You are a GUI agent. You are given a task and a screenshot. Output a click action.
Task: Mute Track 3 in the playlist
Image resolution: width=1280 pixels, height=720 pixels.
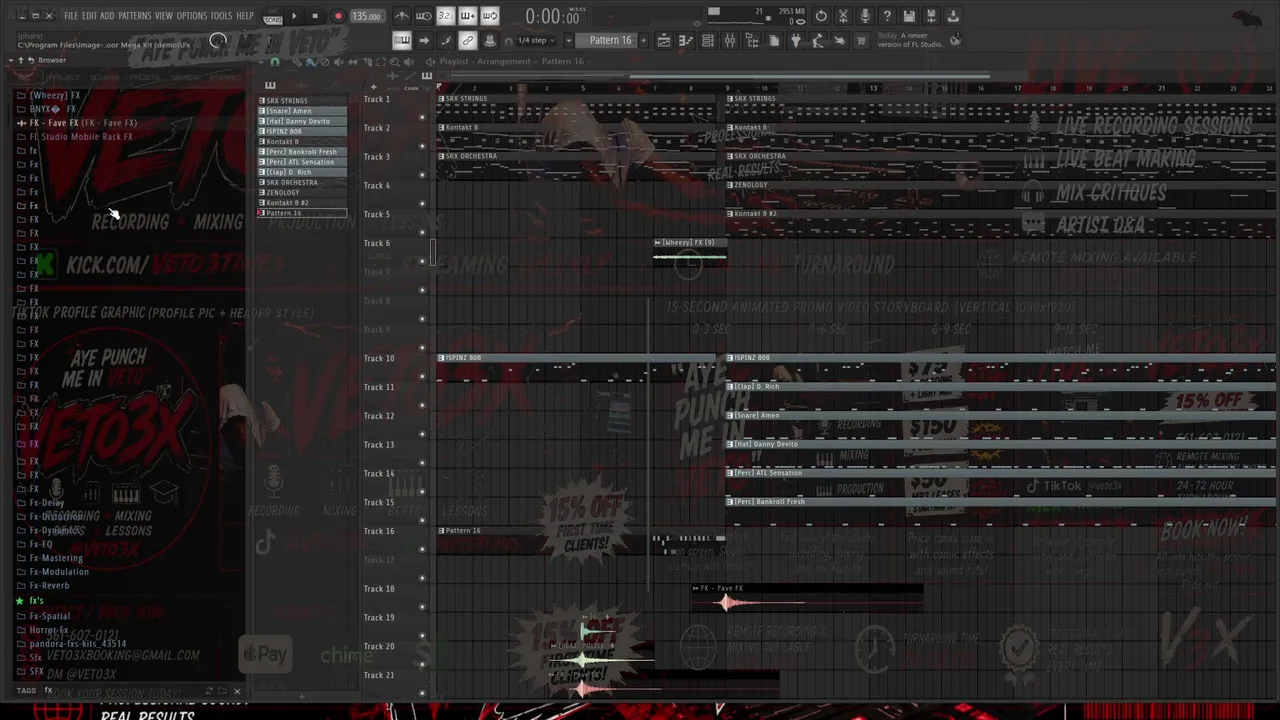tap(422, 175)
